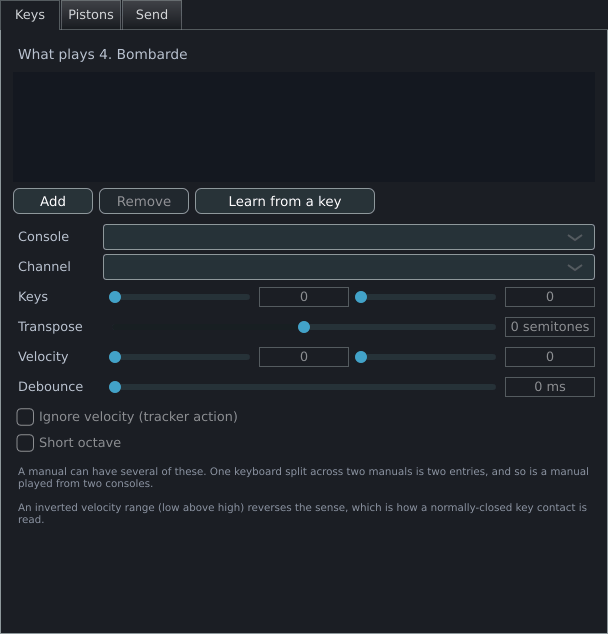Click the empty key mappings list

(x=304, y=127)
